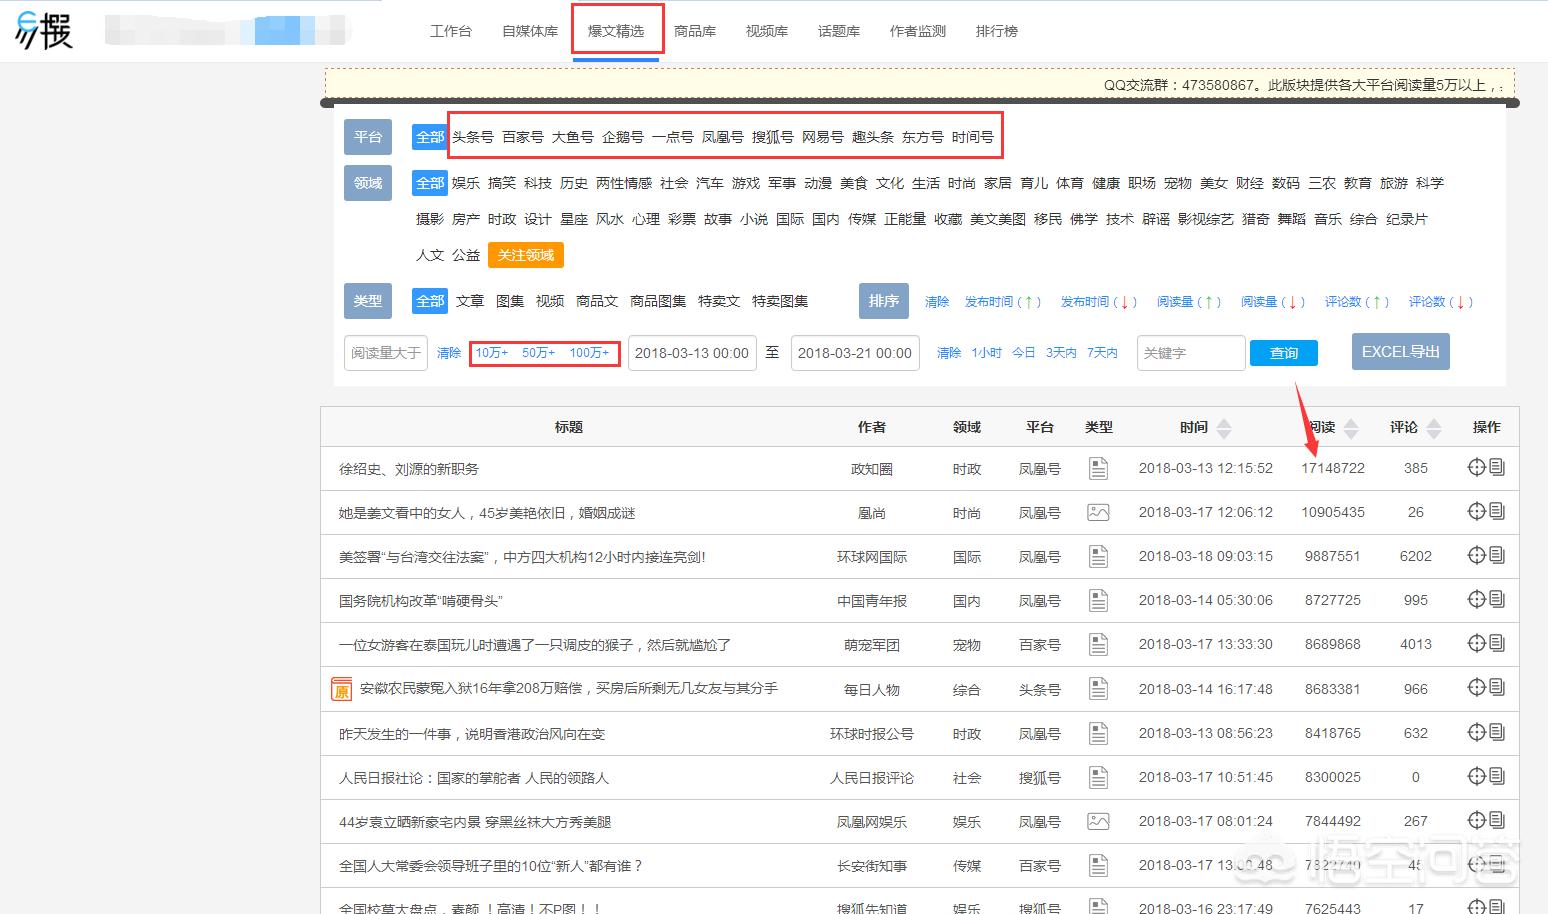Click crosshair icon in 环球网国际 row
1548x914 pixels.
click(1476, 555)
